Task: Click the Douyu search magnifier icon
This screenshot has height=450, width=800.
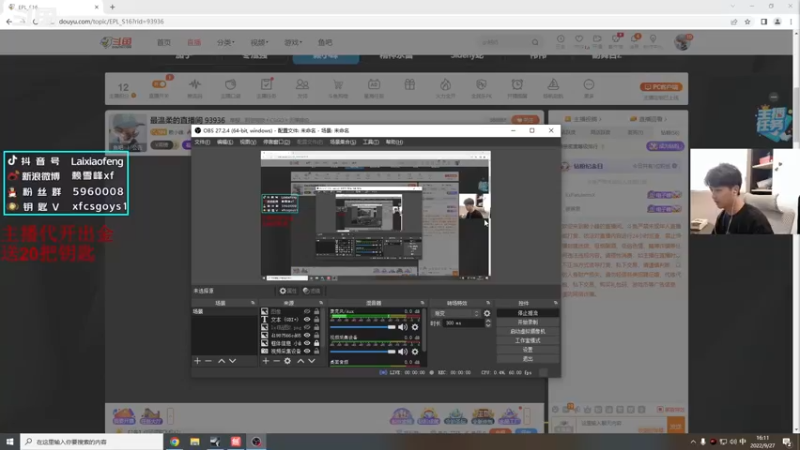Action: (x=535, y=42)
